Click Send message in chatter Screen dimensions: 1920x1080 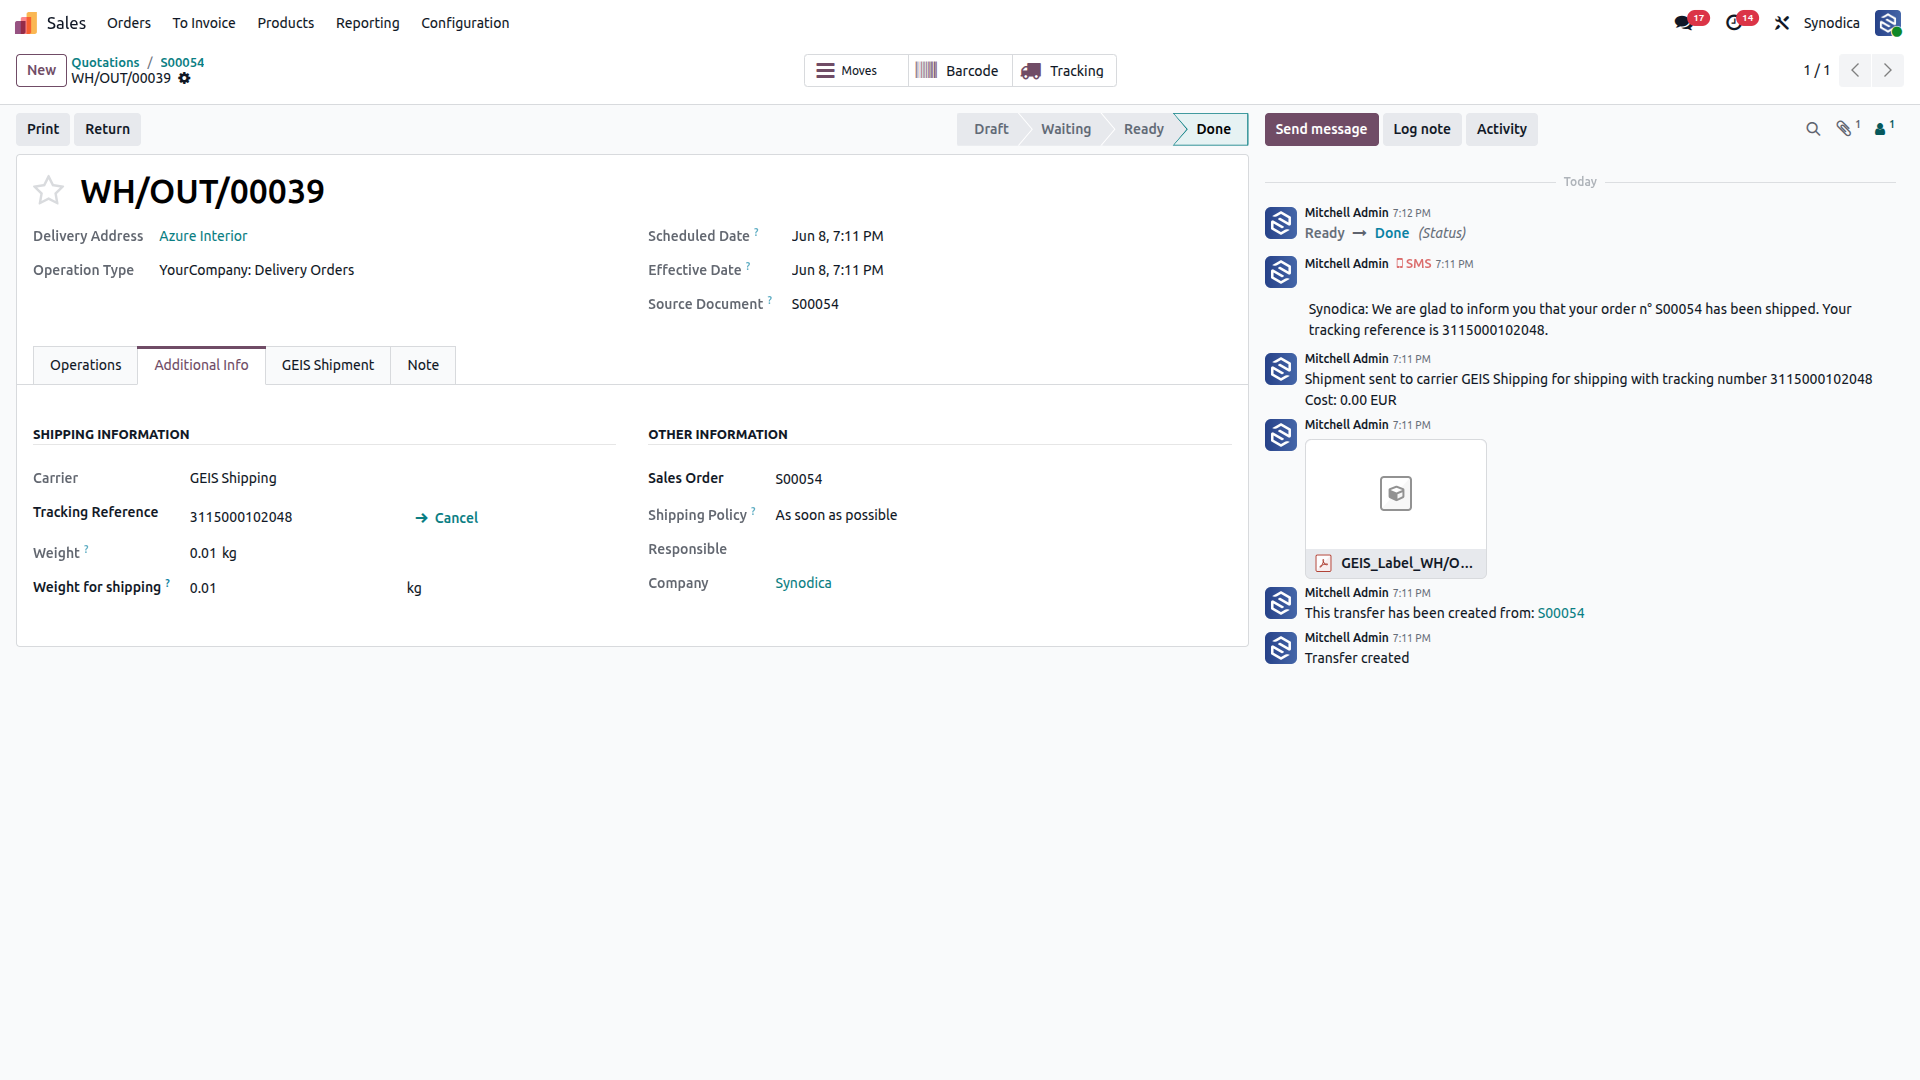[1321, 129]
